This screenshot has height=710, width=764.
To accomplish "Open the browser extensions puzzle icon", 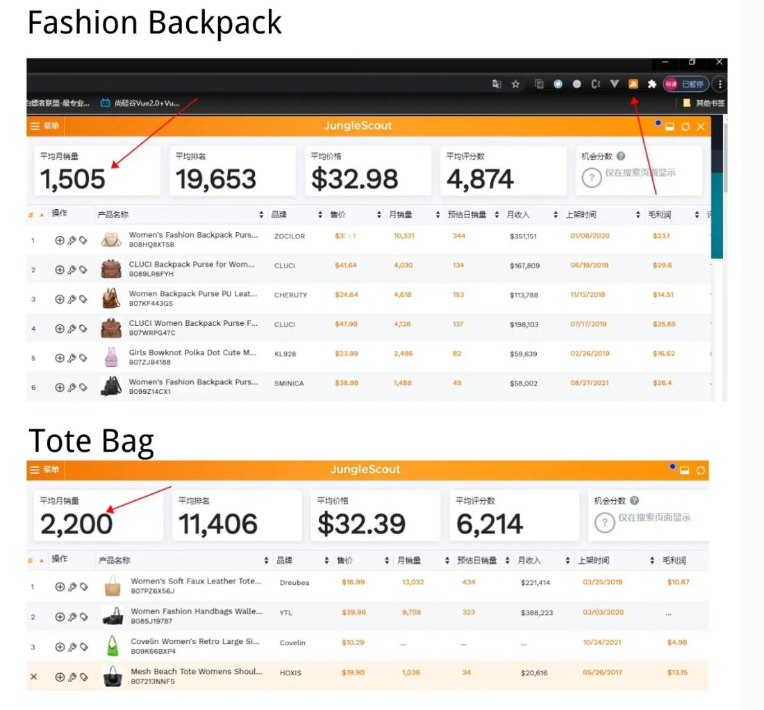I will coord(652,84).
